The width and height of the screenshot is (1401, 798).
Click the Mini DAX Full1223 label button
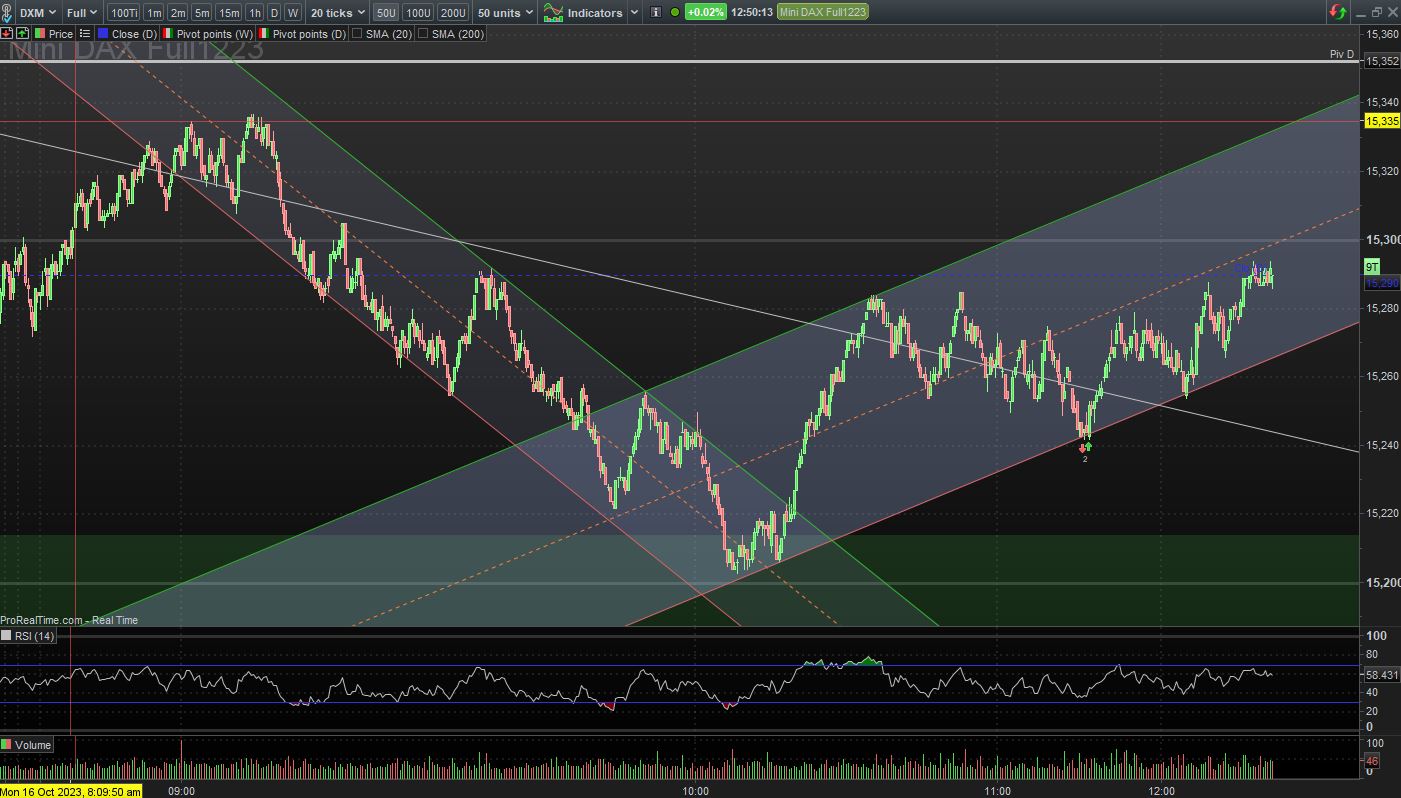[x=822, y=13]
